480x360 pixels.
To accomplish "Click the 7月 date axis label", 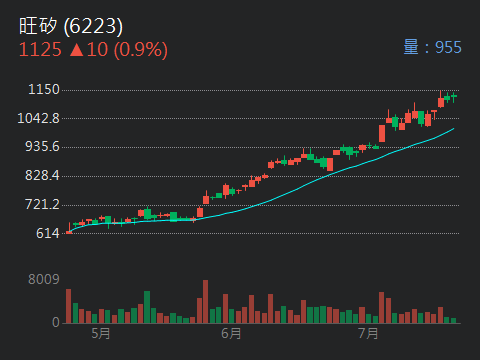I will pos(368,333).
